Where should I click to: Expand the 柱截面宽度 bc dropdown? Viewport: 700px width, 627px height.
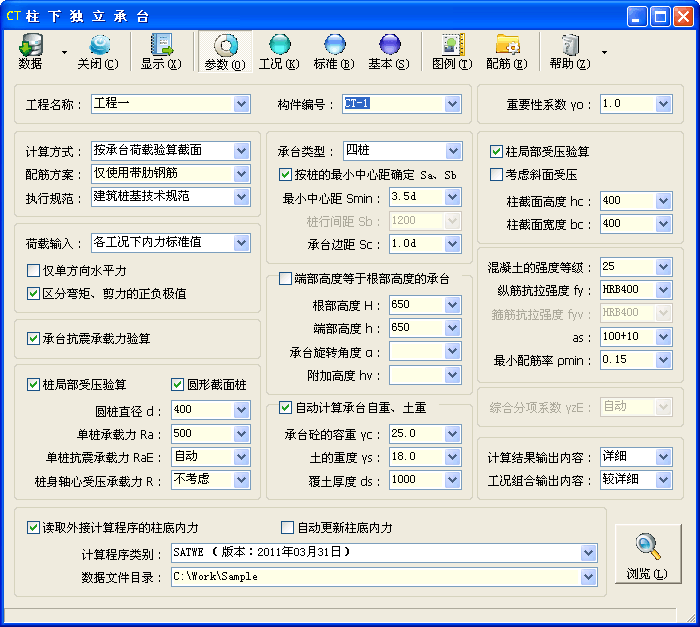point(663,224)
